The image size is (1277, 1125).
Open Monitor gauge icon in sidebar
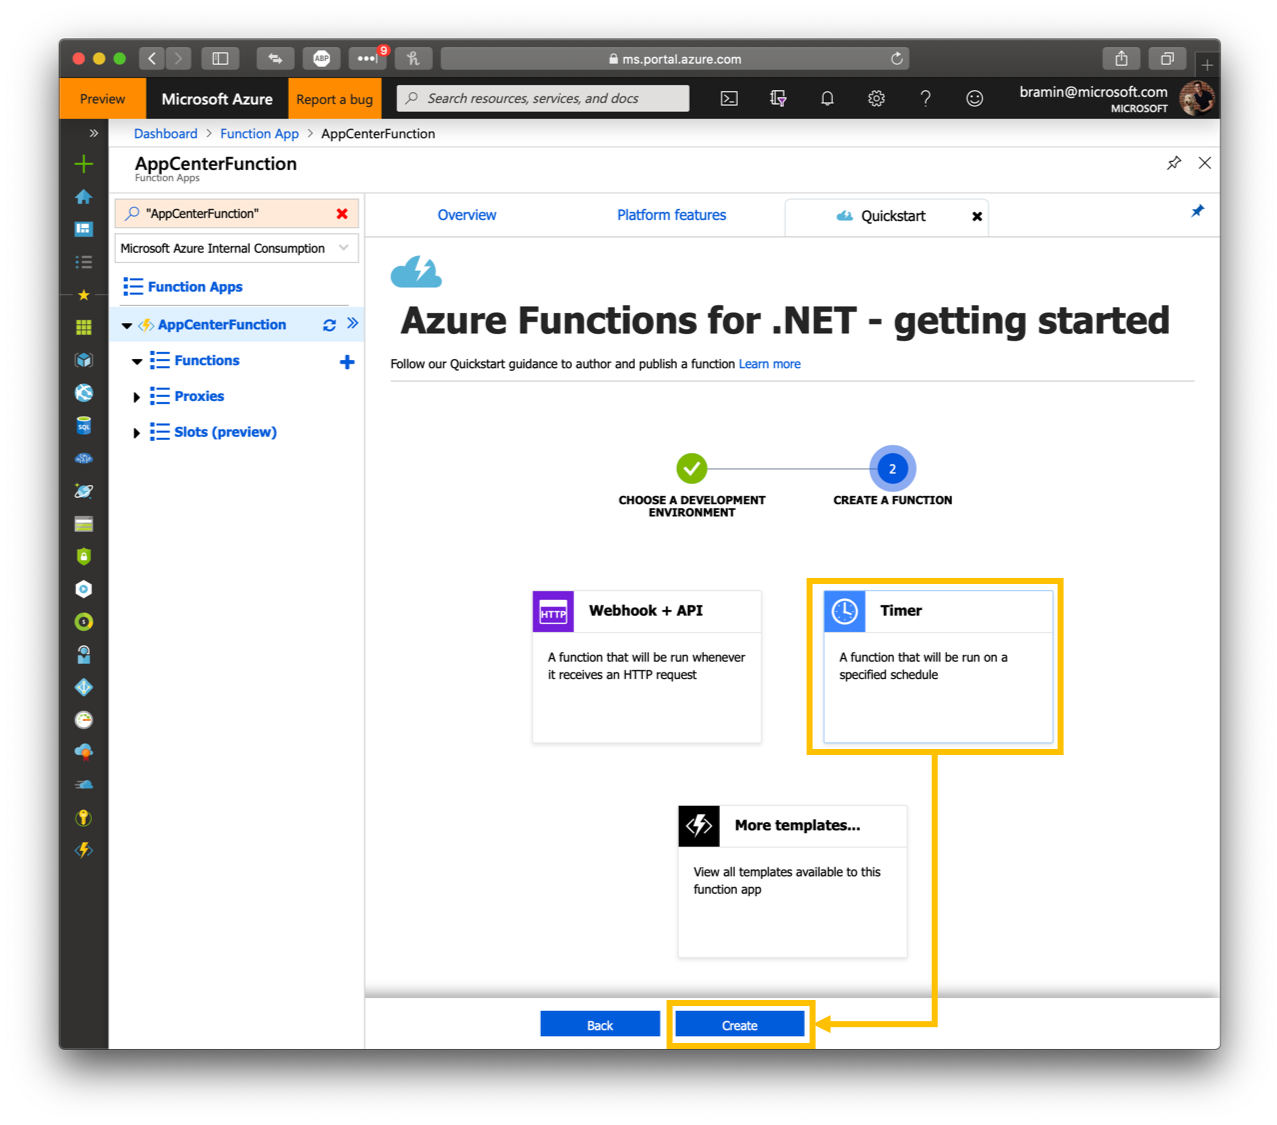84,720
